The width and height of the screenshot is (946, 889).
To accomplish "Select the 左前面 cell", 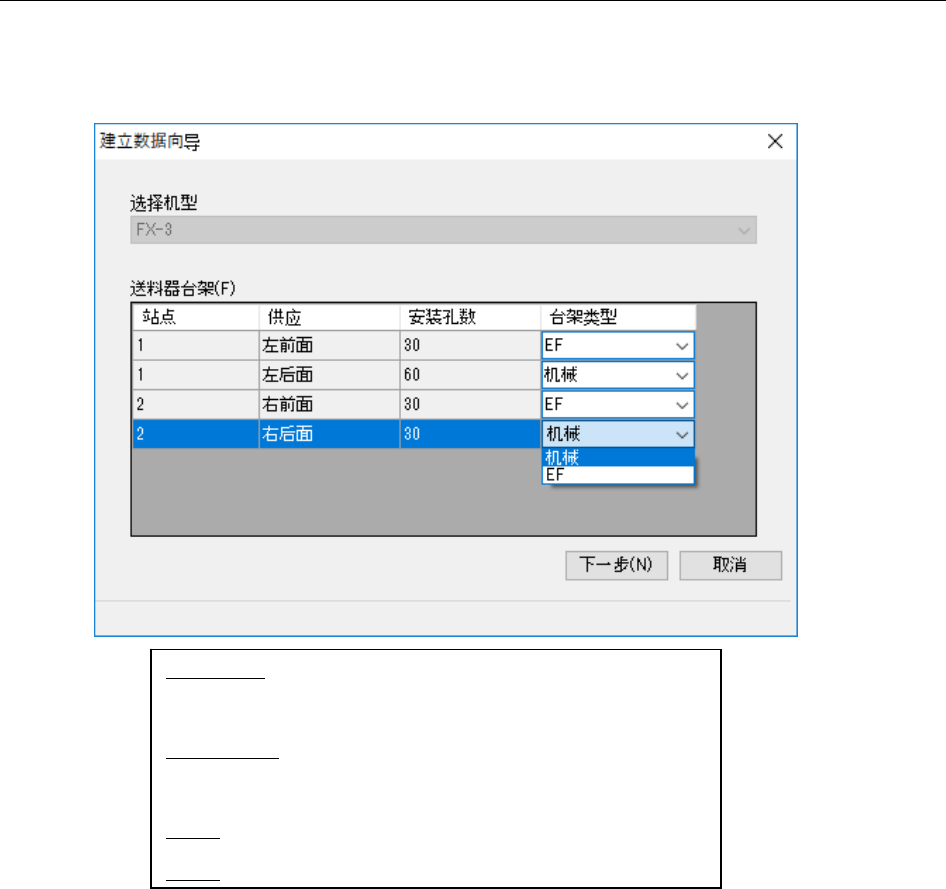I will pos(329,346).
